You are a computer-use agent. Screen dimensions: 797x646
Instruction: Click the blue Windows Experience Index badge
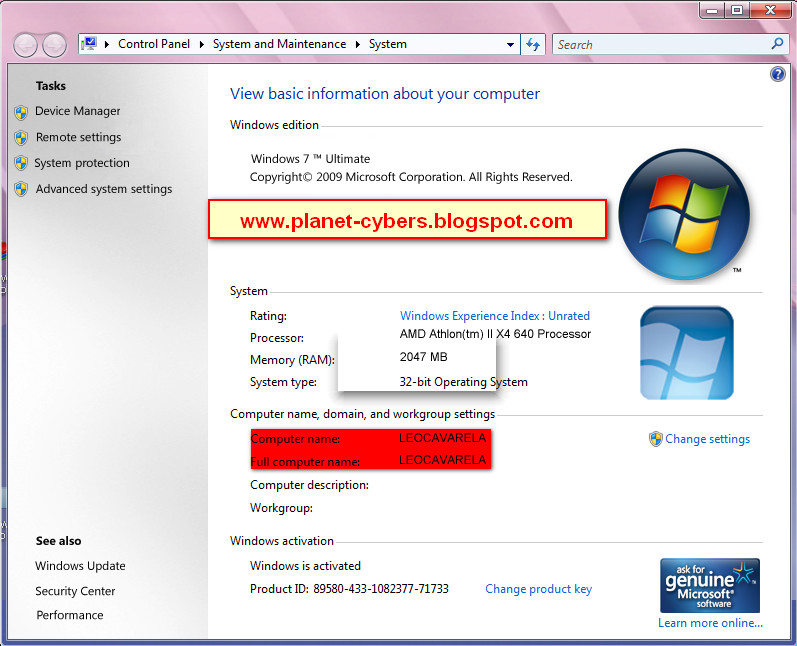pyautogui.click(x=687, y=353)
